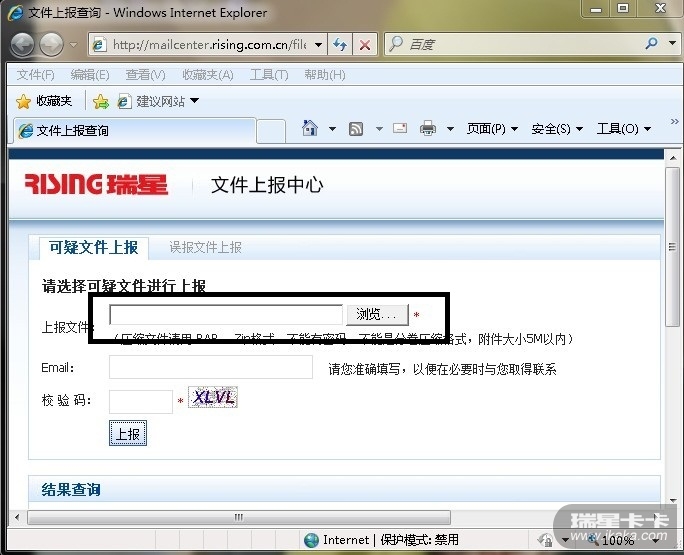Click the IE logo in title bar
Screen dimensions: 684x555
click(x=16, y=12)
